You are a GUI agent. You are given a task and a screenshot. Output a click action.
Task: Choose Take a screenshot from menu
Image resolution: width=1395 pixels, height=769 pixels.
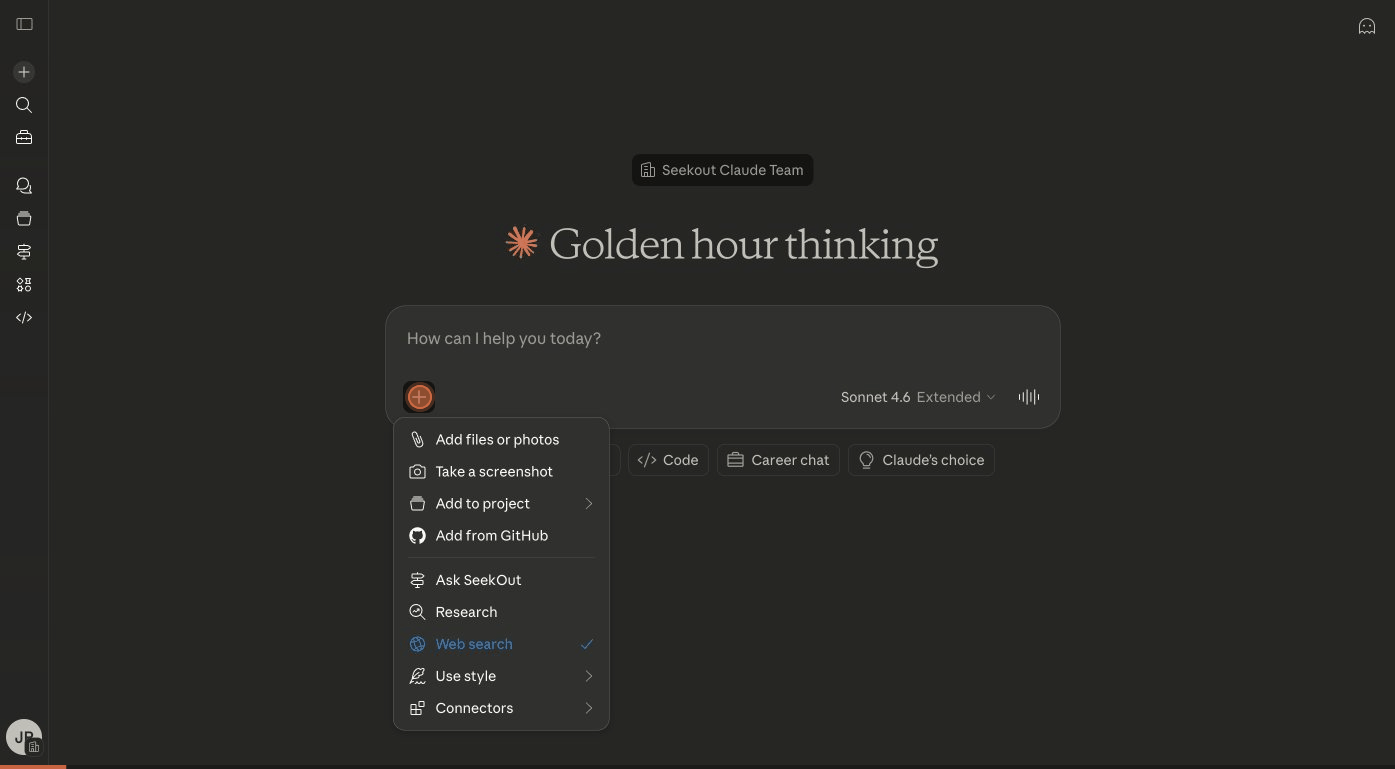(x=494, y=472)
